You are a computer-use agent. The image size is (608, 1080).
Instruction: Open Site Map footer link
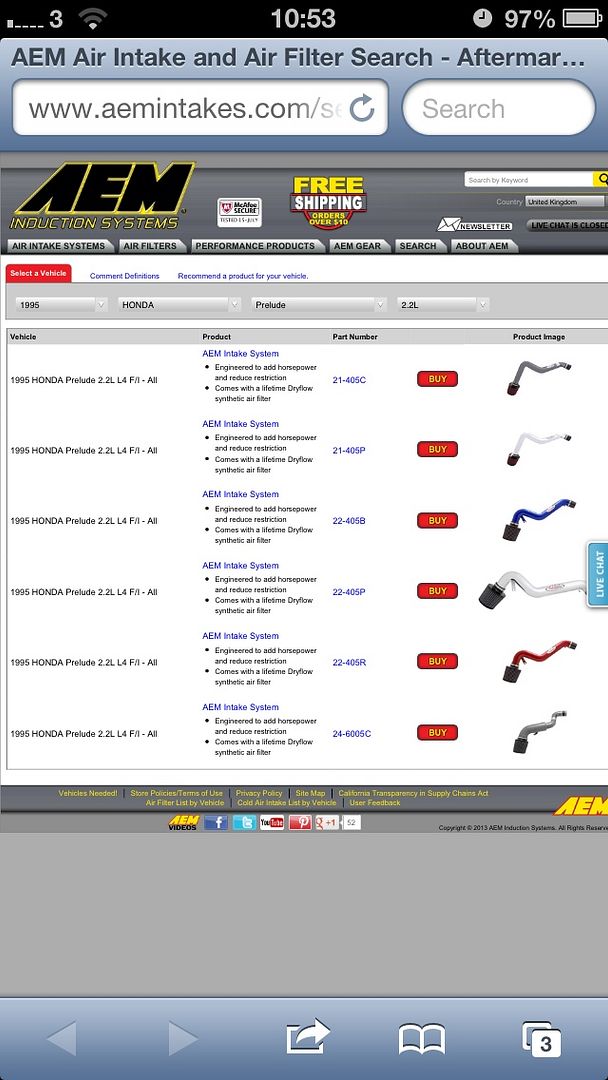click(311, 793)
